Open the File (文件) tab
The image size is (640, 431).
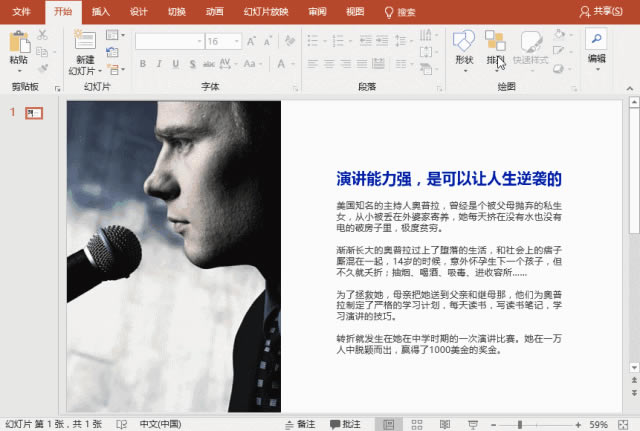click(x=22, y=12)
